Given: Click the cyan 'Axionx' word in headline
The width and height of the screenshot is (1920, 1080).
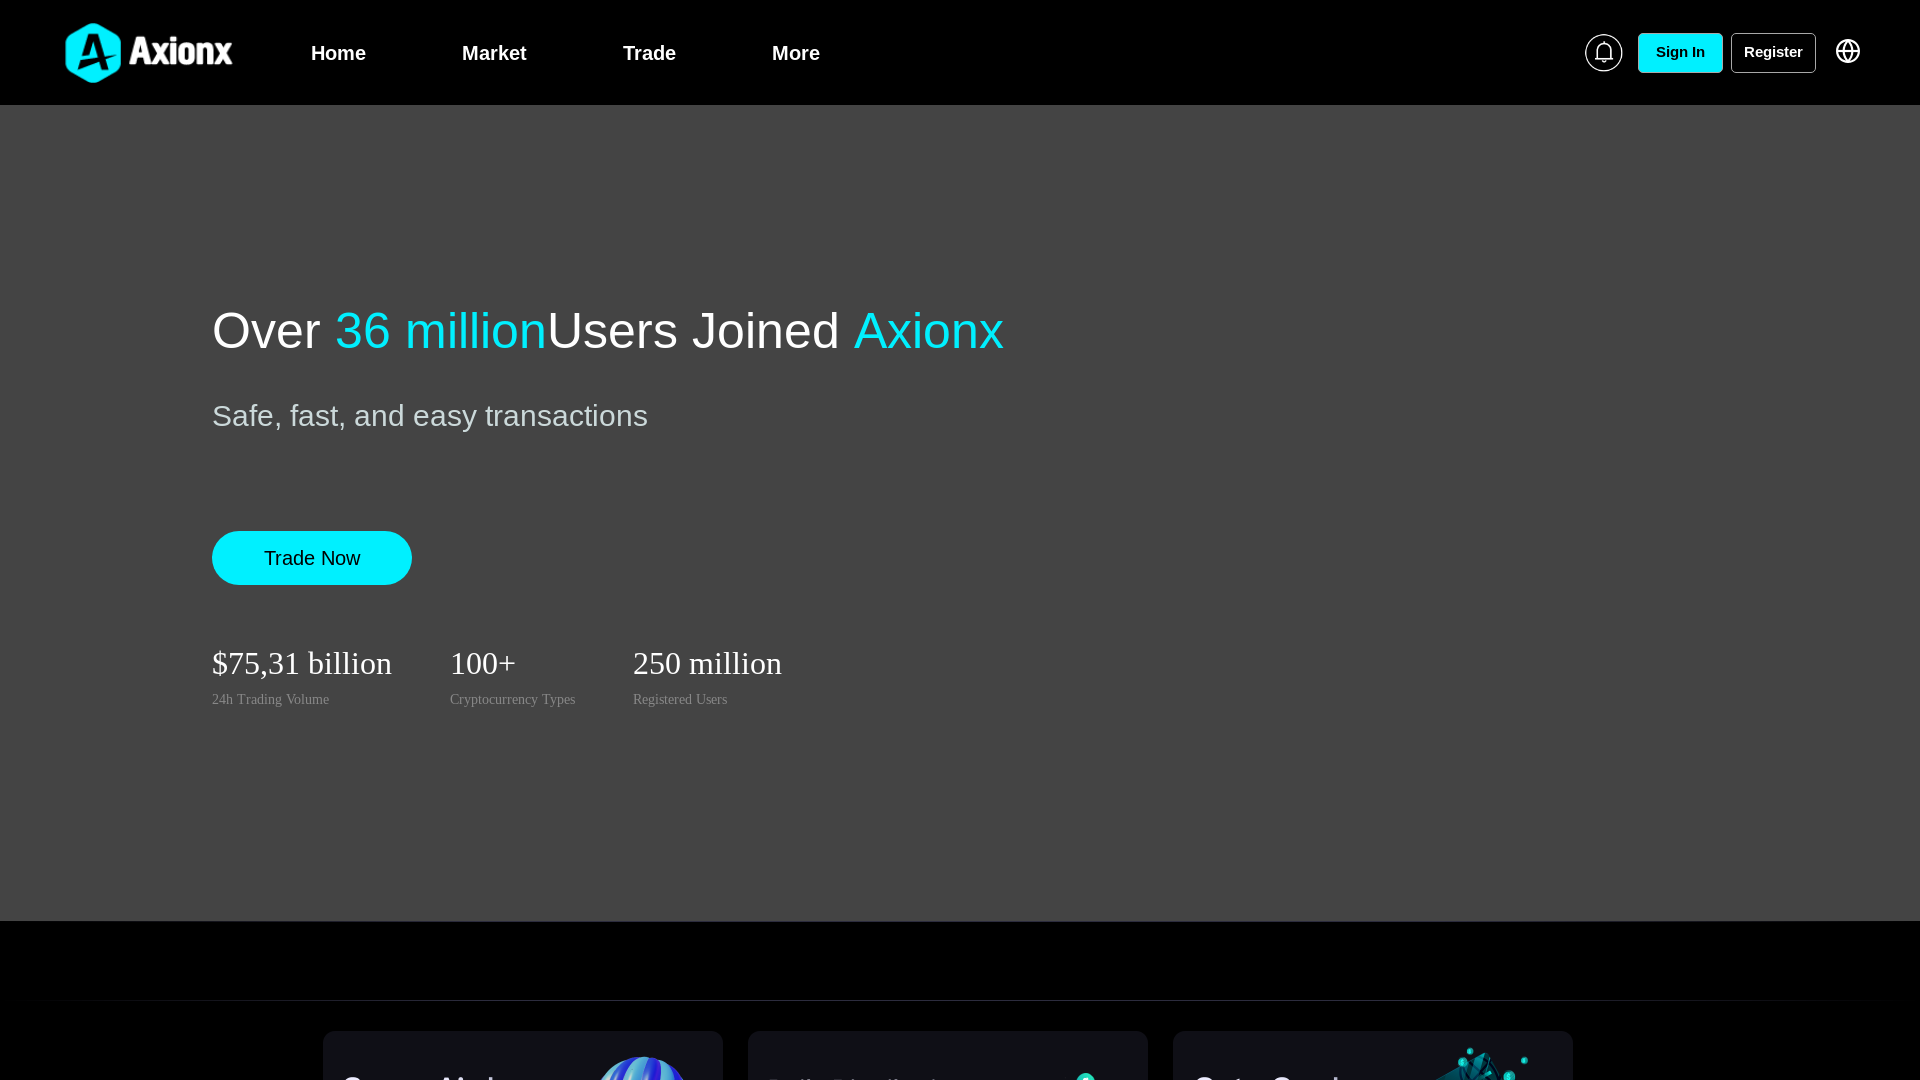Looking at the screenshot, I should click(928, 331).
